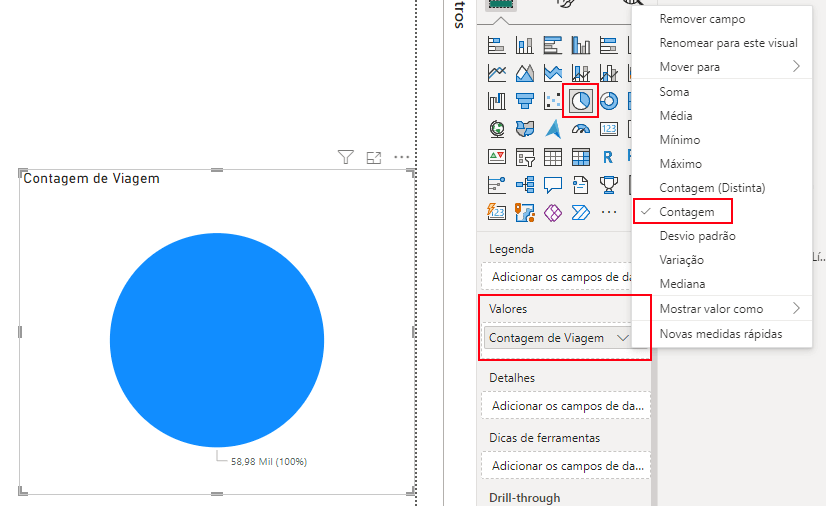This screenshot has height=506, width=826.
Task: Choose Soma aggregation from context menu
Action: click(x=674, y=91)
